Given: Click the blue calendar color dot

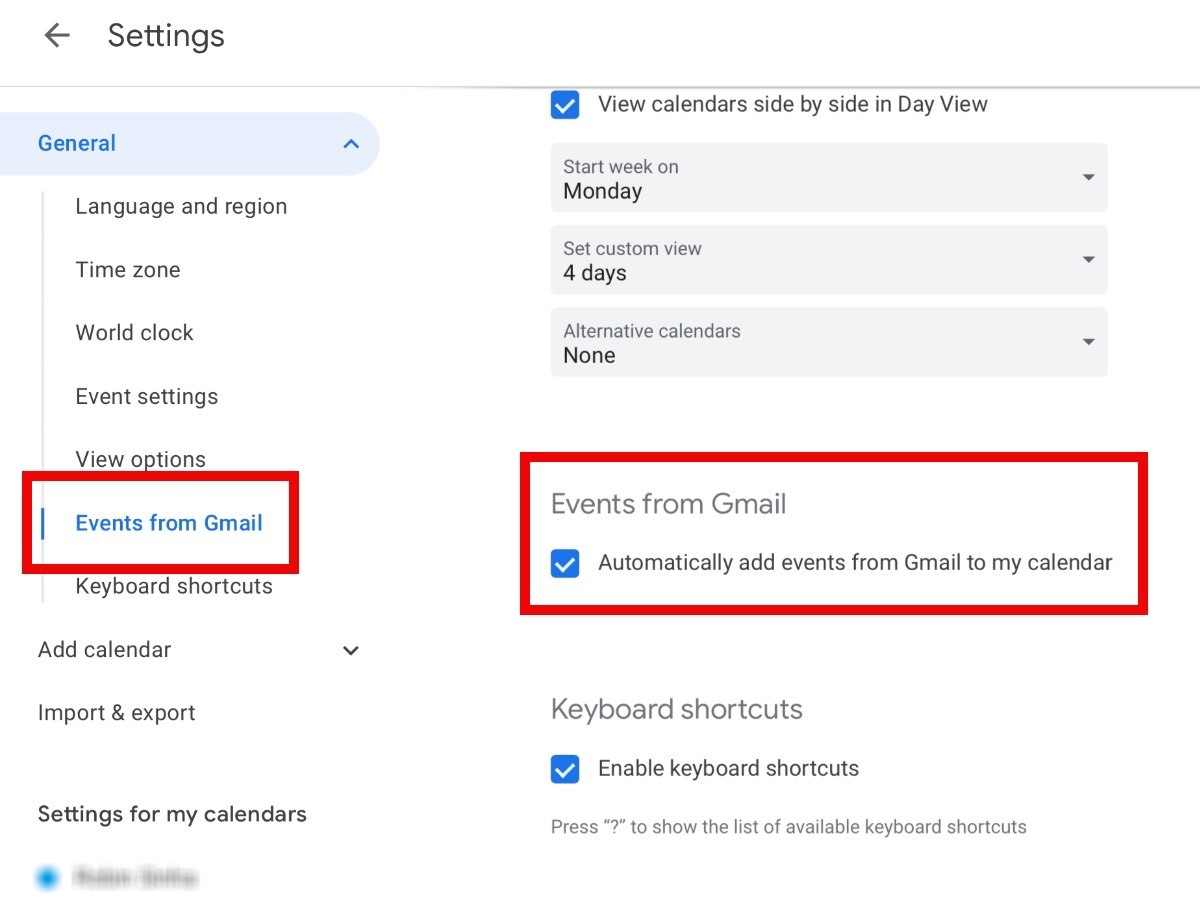Looking at the screenshot, I should [x=47, y=877].
